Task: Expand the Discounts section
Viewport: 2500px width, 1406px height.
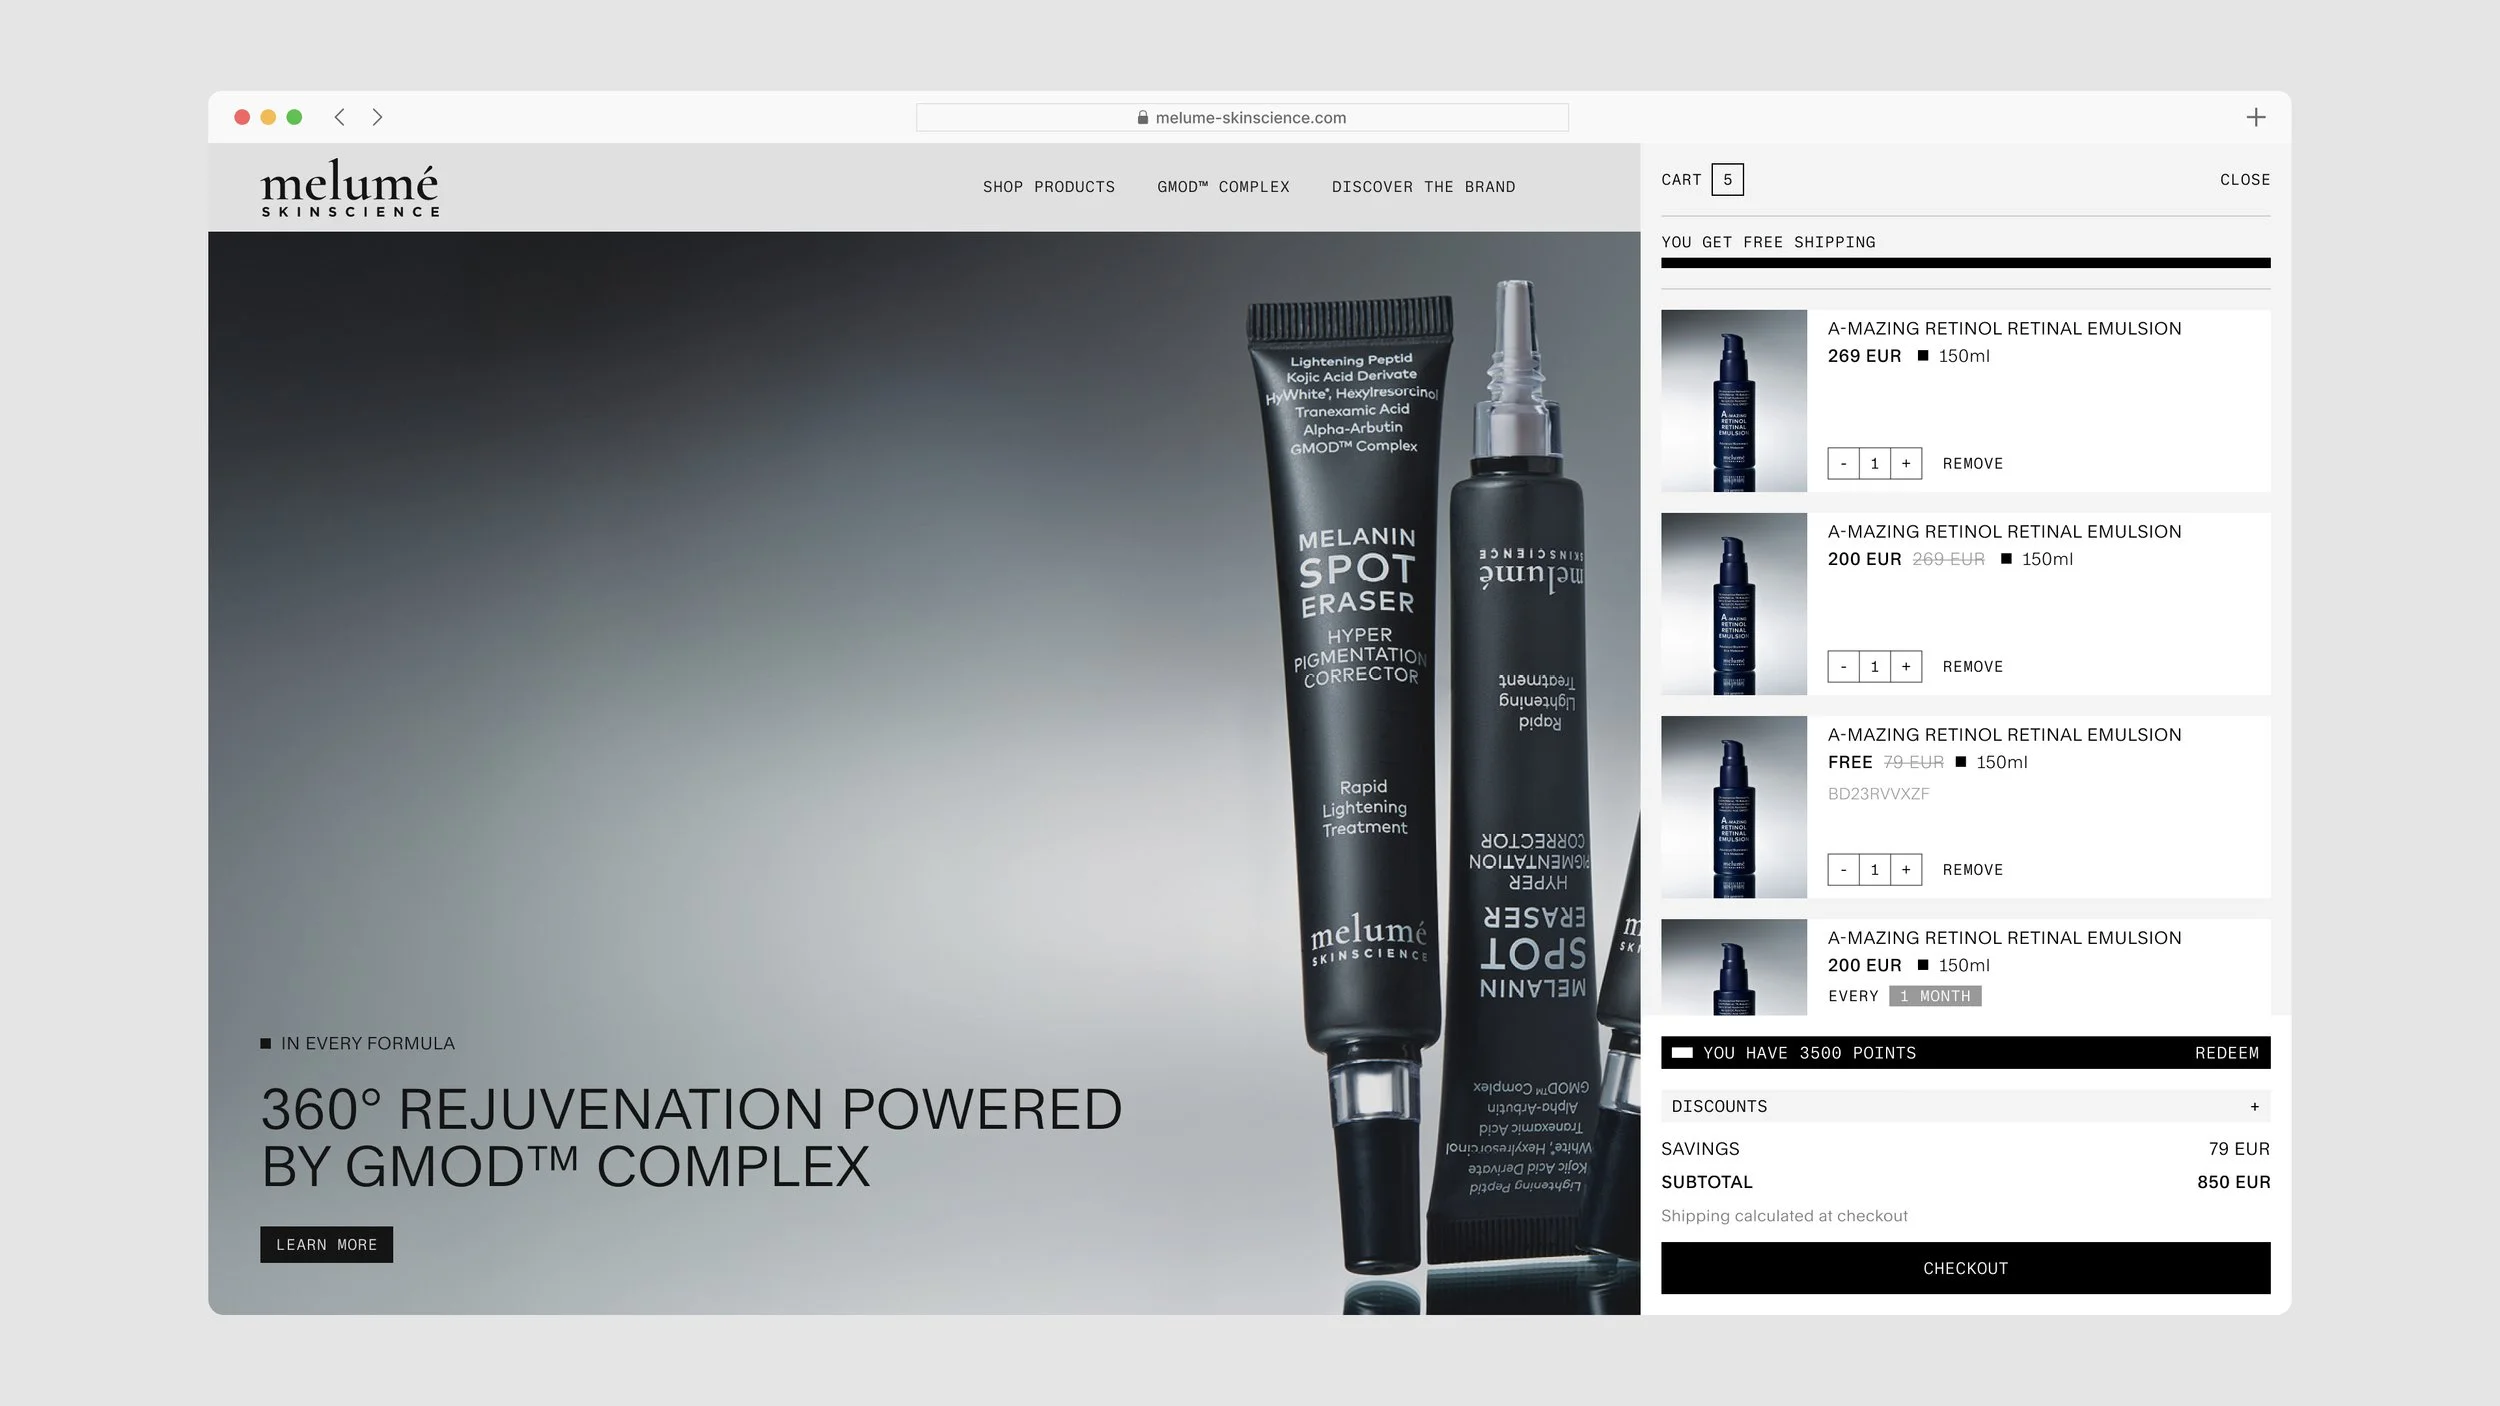Action: tap(1965, 1106)
